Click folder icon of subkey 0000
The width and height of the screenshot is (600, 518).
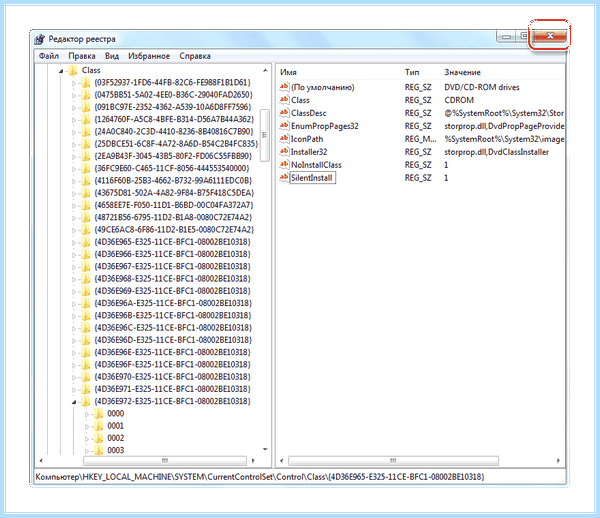click(x=99, y=413)
